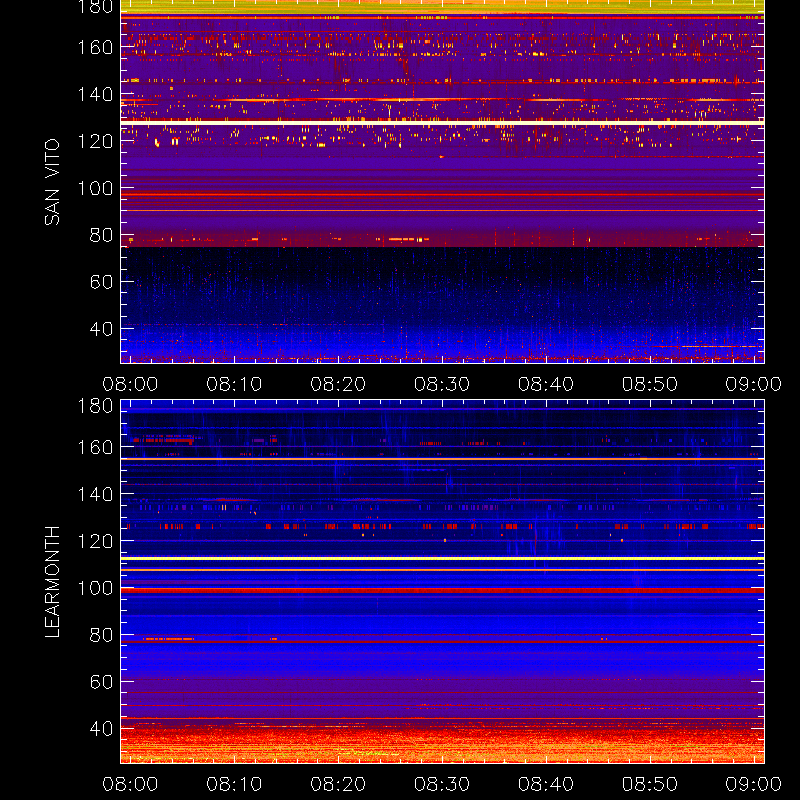Pick the 100 frequency label on Learmonth axis

[x=95, y=588]
